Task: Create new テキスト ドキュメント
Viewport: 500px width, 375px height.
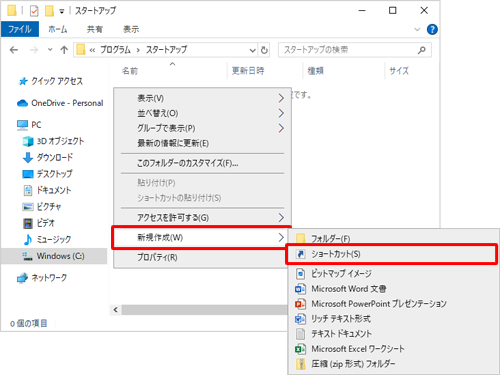Action: click(393, 334)
